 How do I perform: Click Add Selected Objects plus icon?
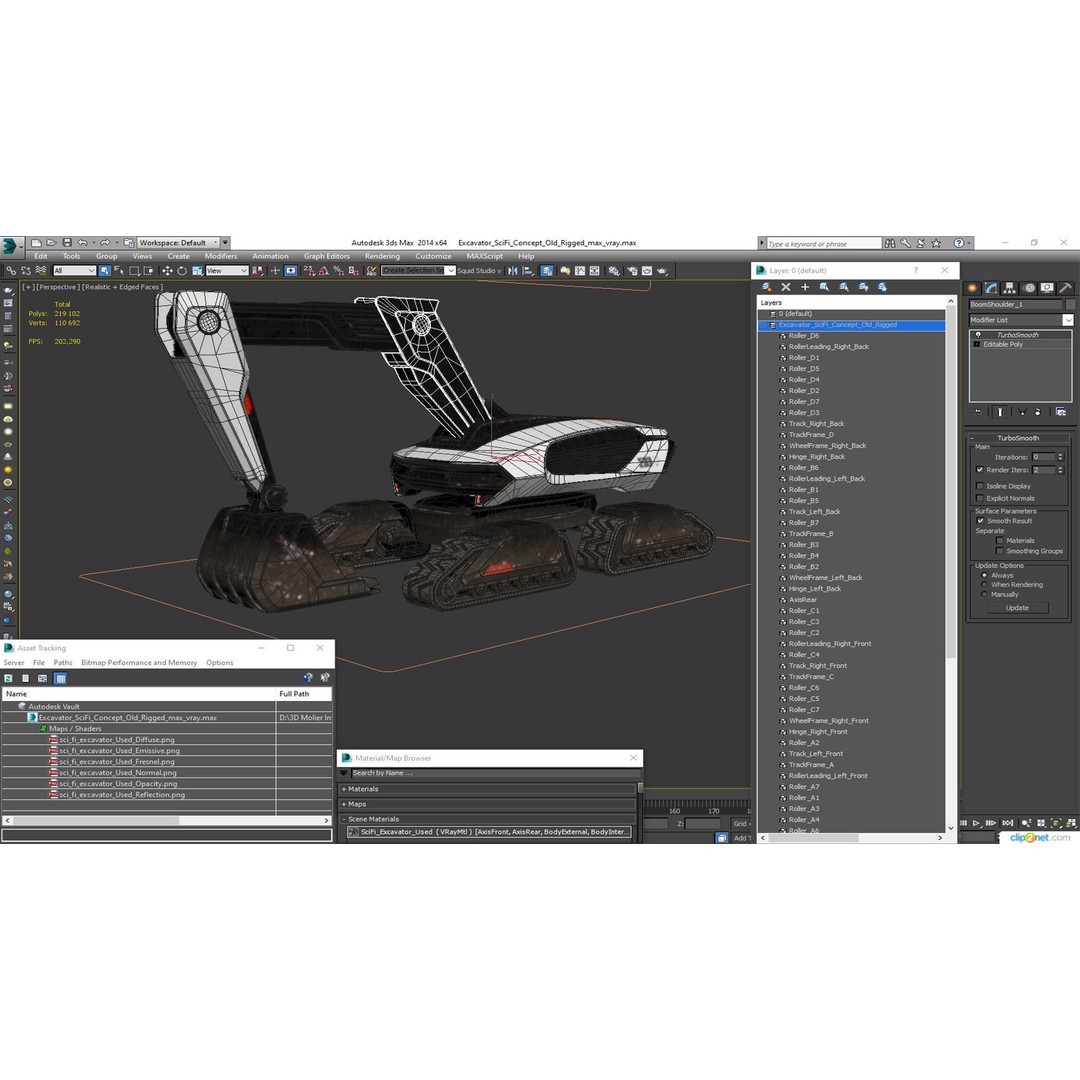(804, 287)
